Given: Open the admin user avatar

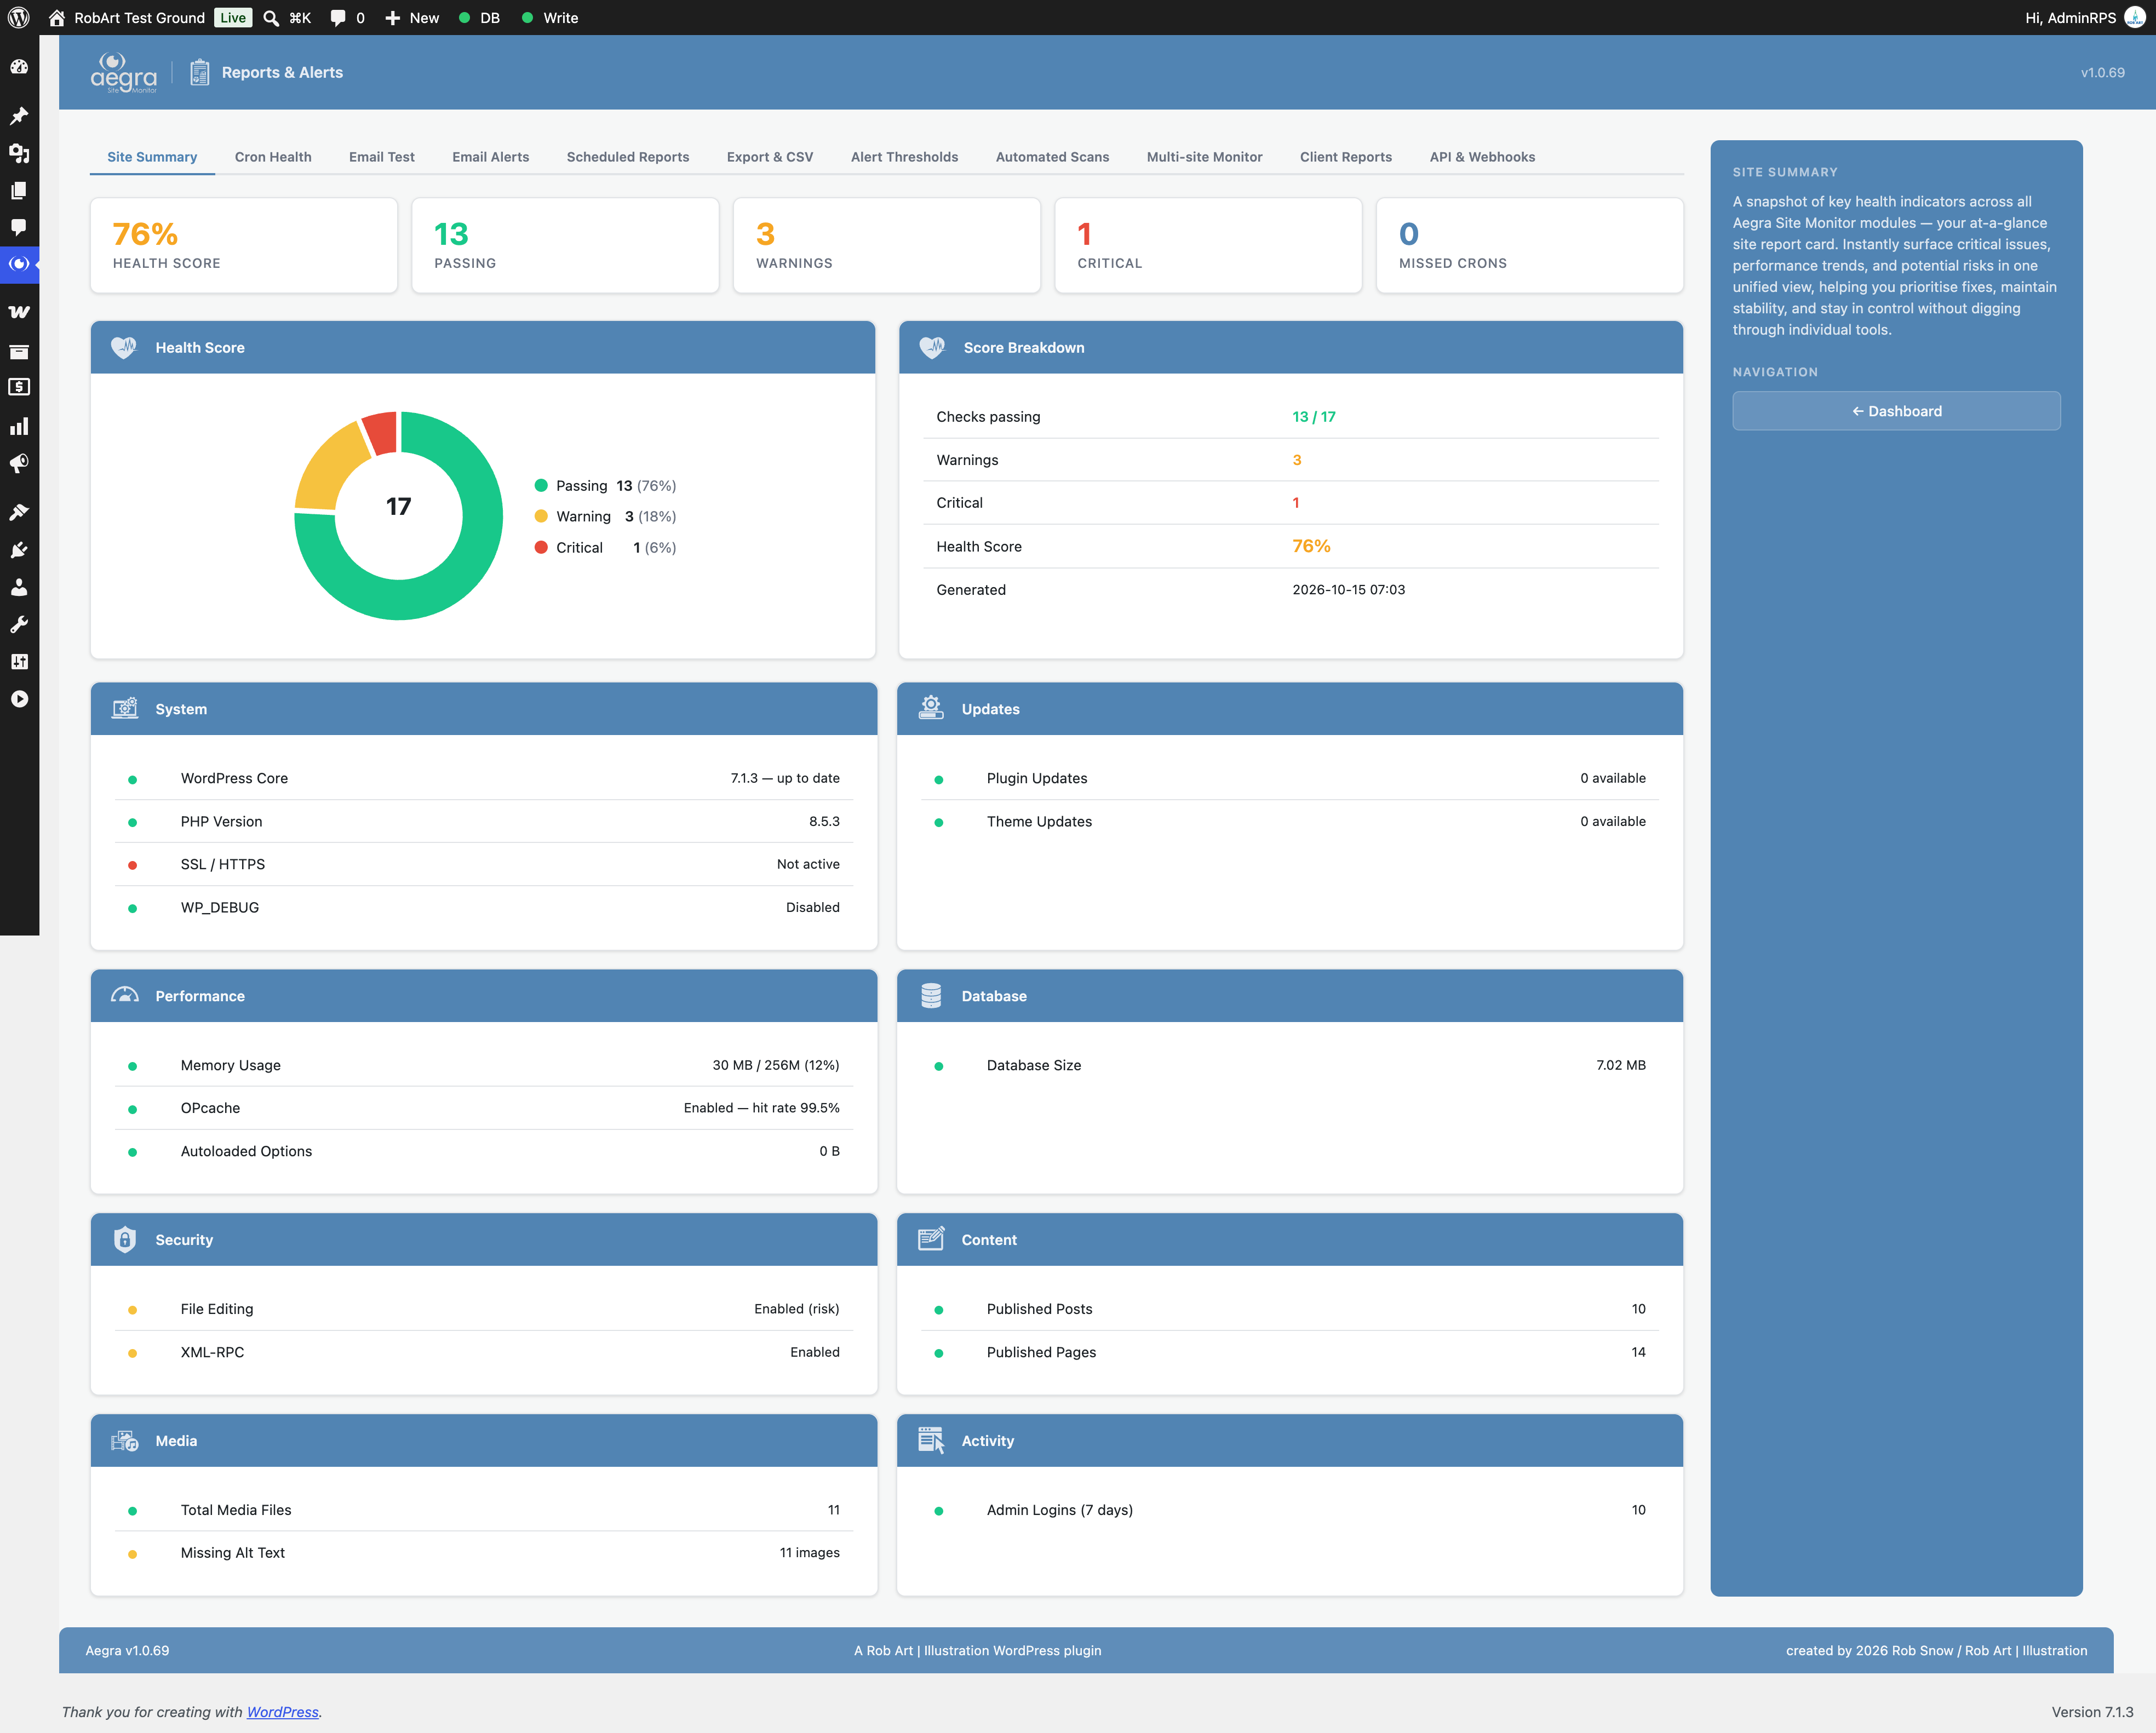Looking at the screenshot, I should 2134,18.
